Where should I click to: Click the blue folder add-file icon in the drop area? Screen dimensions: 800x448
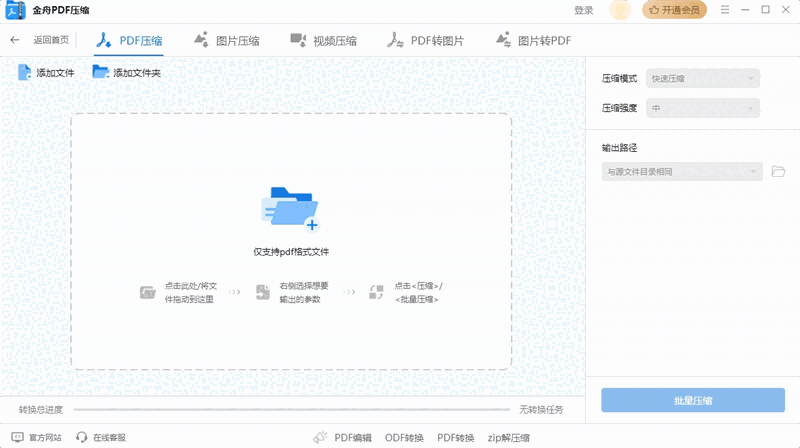290,209
